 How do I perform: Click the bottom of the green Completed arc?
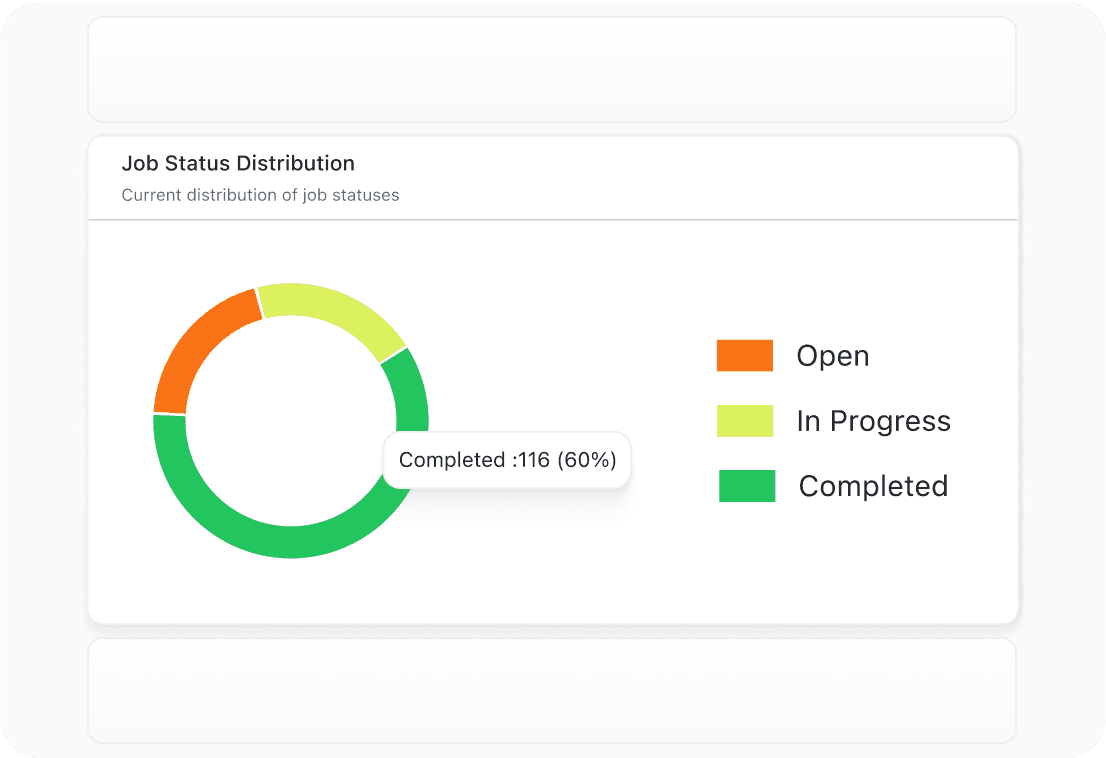290,541
